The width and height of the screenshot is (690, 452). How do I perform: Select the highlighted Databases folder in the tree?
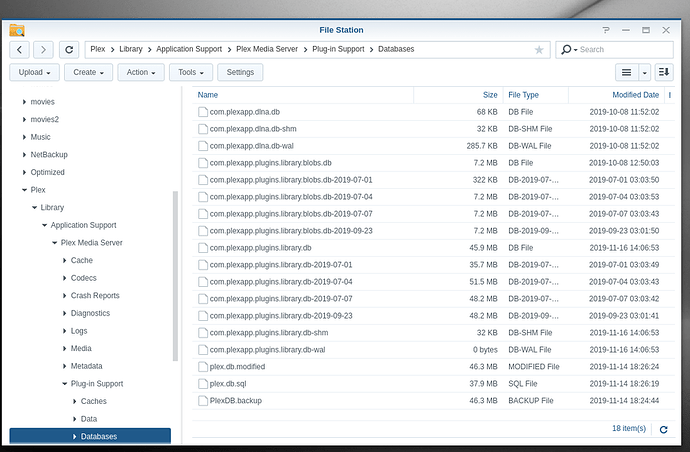[90, 436]
